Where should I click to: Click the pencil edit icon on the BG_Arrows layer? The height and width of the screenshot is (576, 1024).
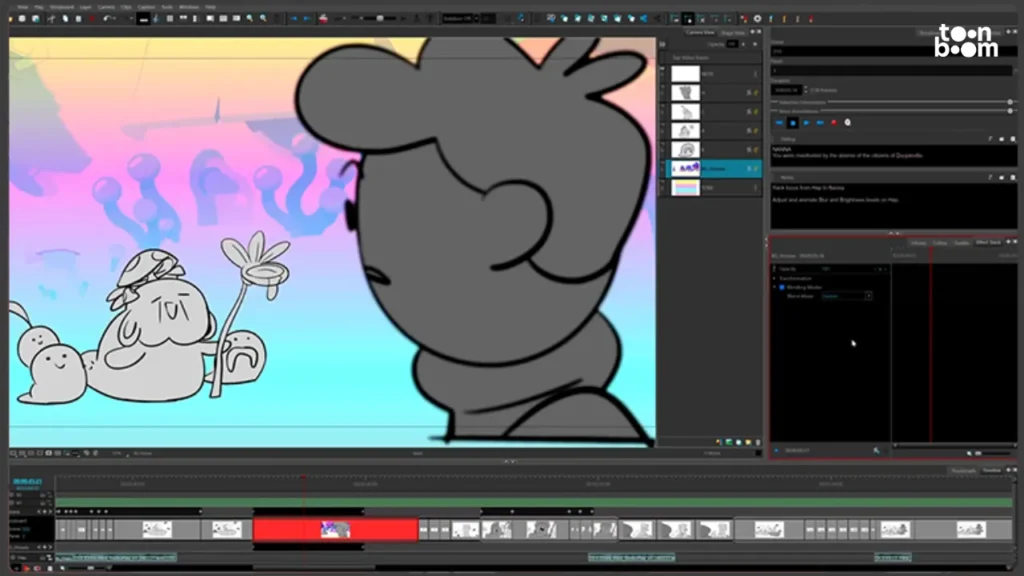click(755, 168)
